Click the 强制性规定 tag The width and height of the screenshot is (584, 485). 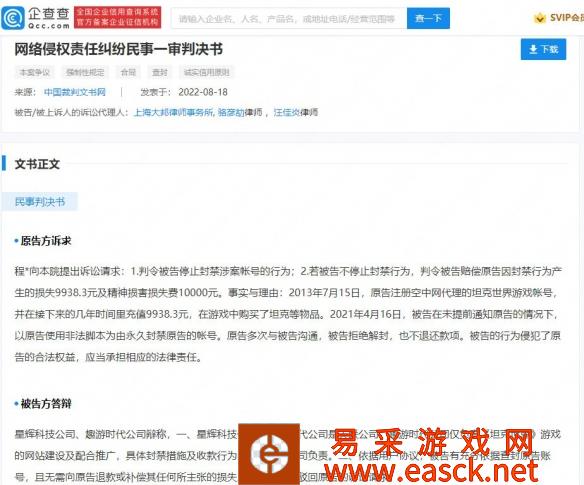[x=85, y=72]
